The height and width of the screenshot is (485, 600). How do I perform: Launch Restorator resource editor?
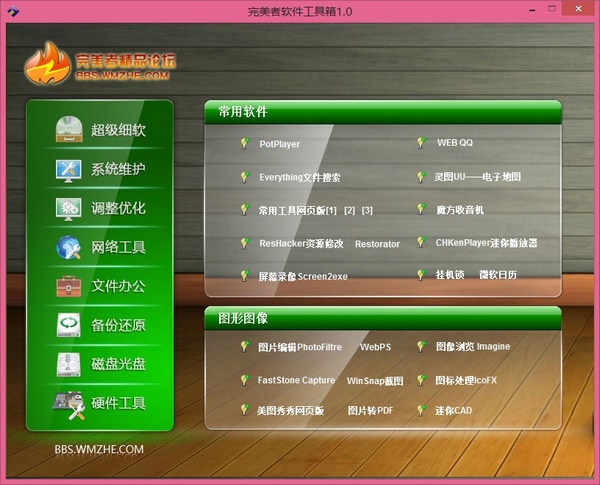(377, 244)
